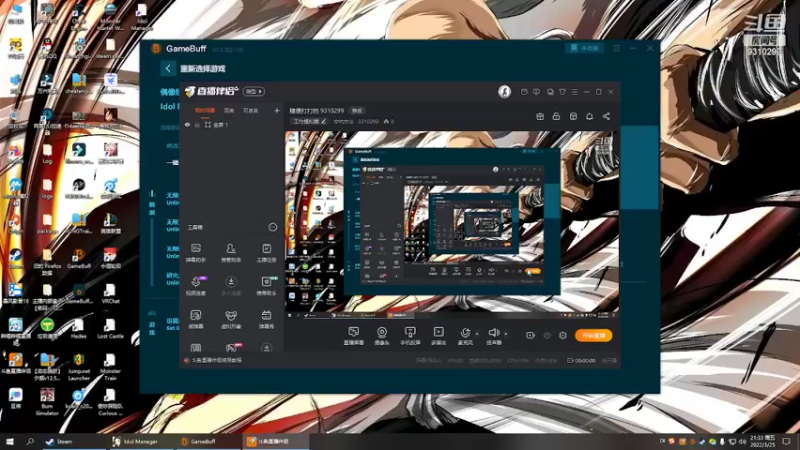The height and width of the screenshot is (450, 800).
Task: Click the gift box icon above preview
Action: pyautogui.click(x=540, y=116)
